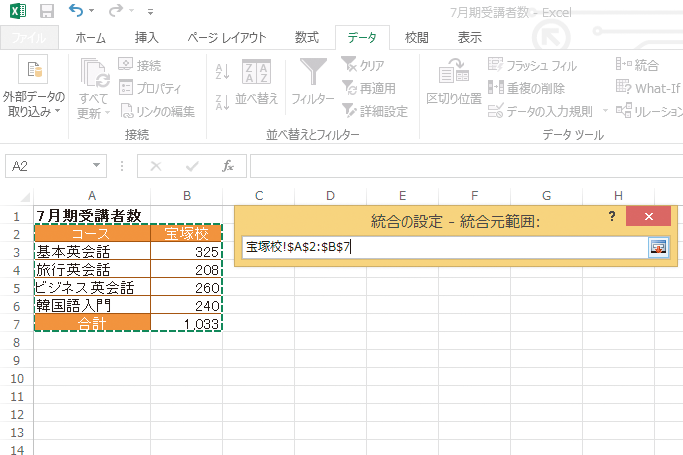Open 詳細設定 advanced filter
The width and height of the screenshot is (683, 455).
click(x=375, y=111)
